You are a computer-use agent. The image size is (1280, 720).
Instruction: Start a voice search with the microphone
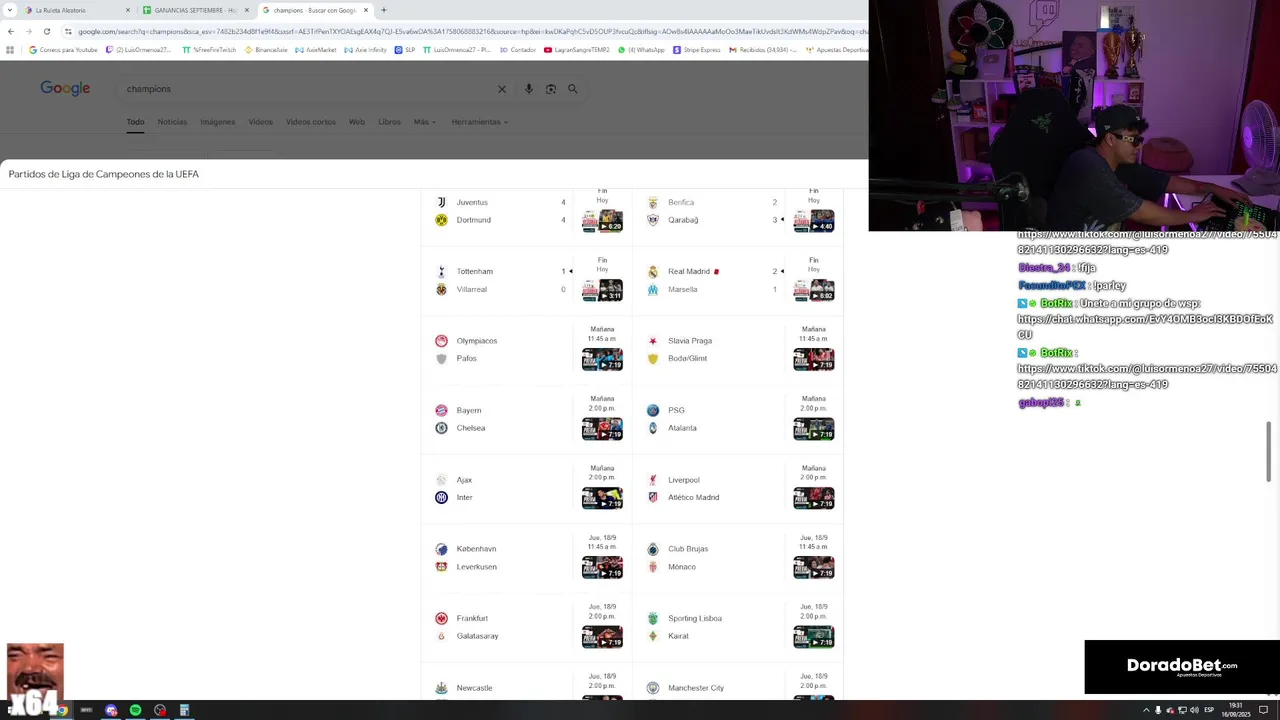529,89
